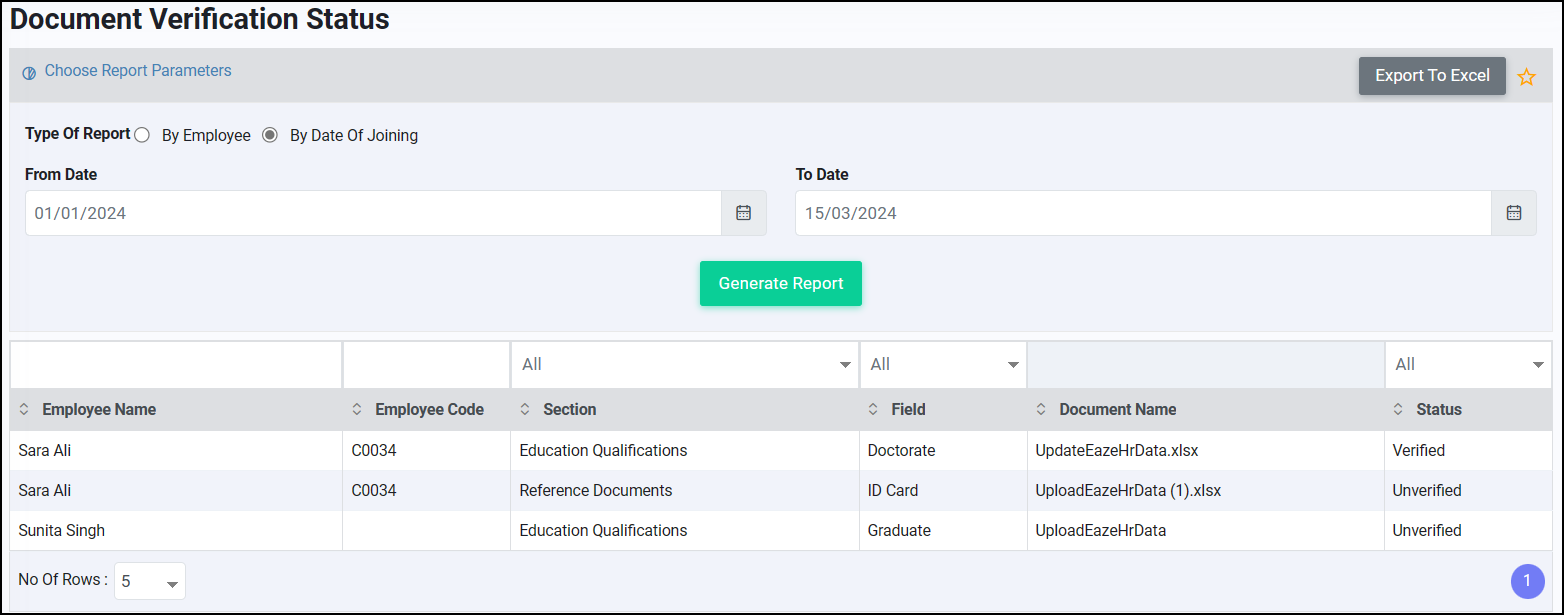The image size is (1564, 615).
Task: Sort the Status column using arrows
Action: tap(1398, 410)
